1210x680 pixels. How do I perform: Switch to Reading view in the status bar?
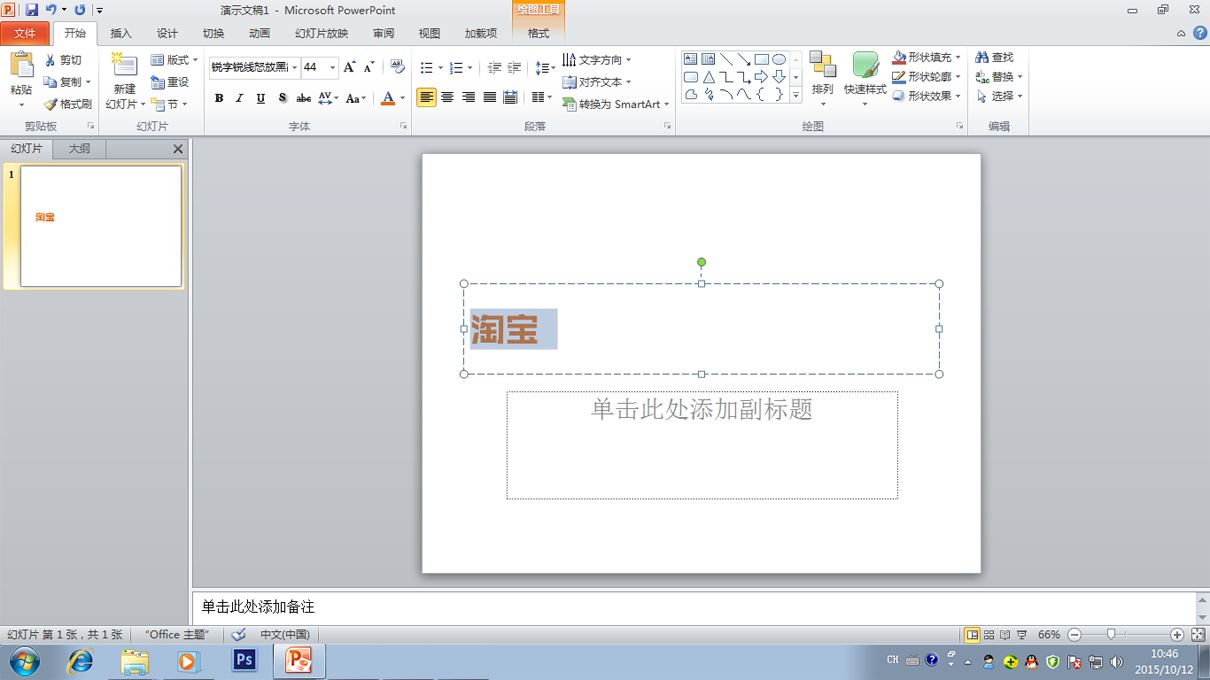(1005, 635)
